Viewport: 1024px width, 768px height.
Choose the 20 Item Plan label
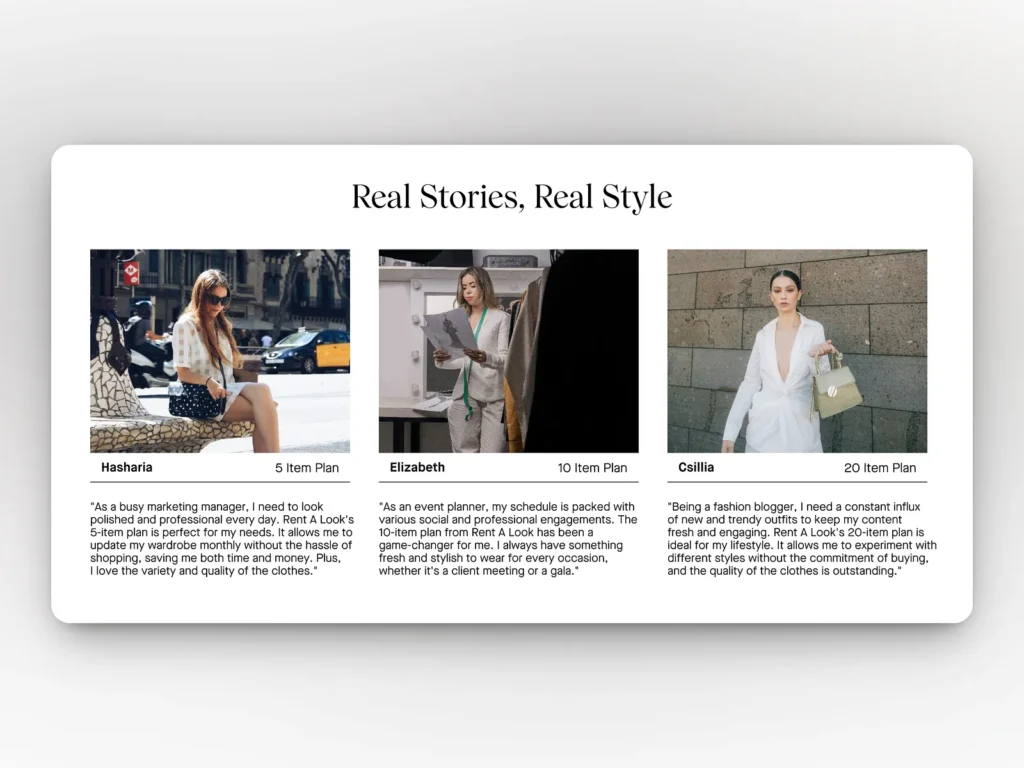(880, 468)
